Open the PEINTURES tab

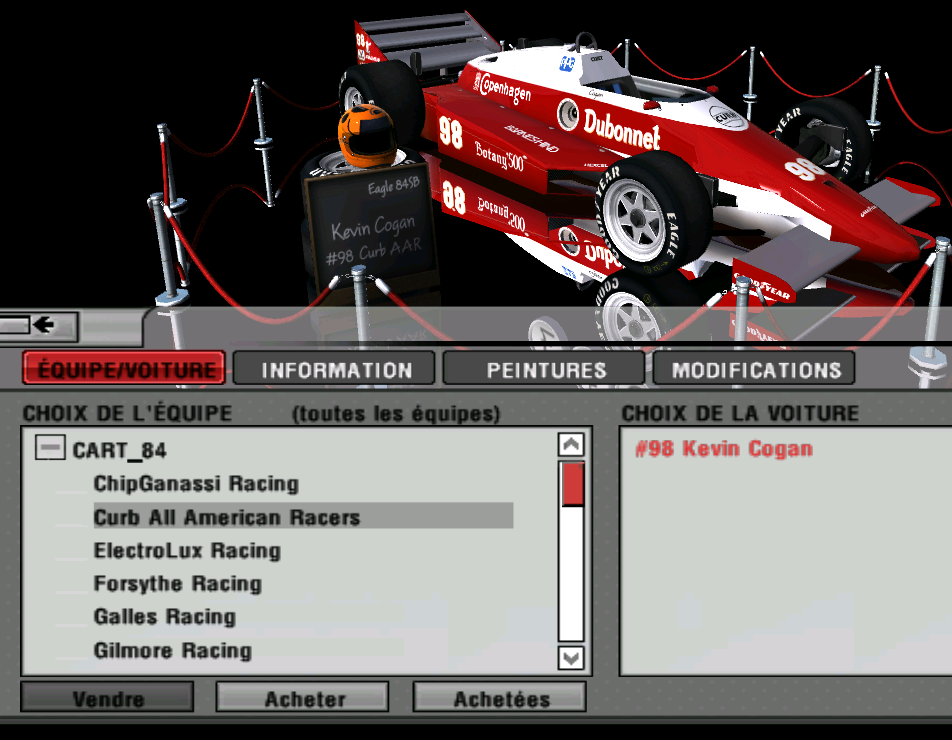click(x=544, y=368)
